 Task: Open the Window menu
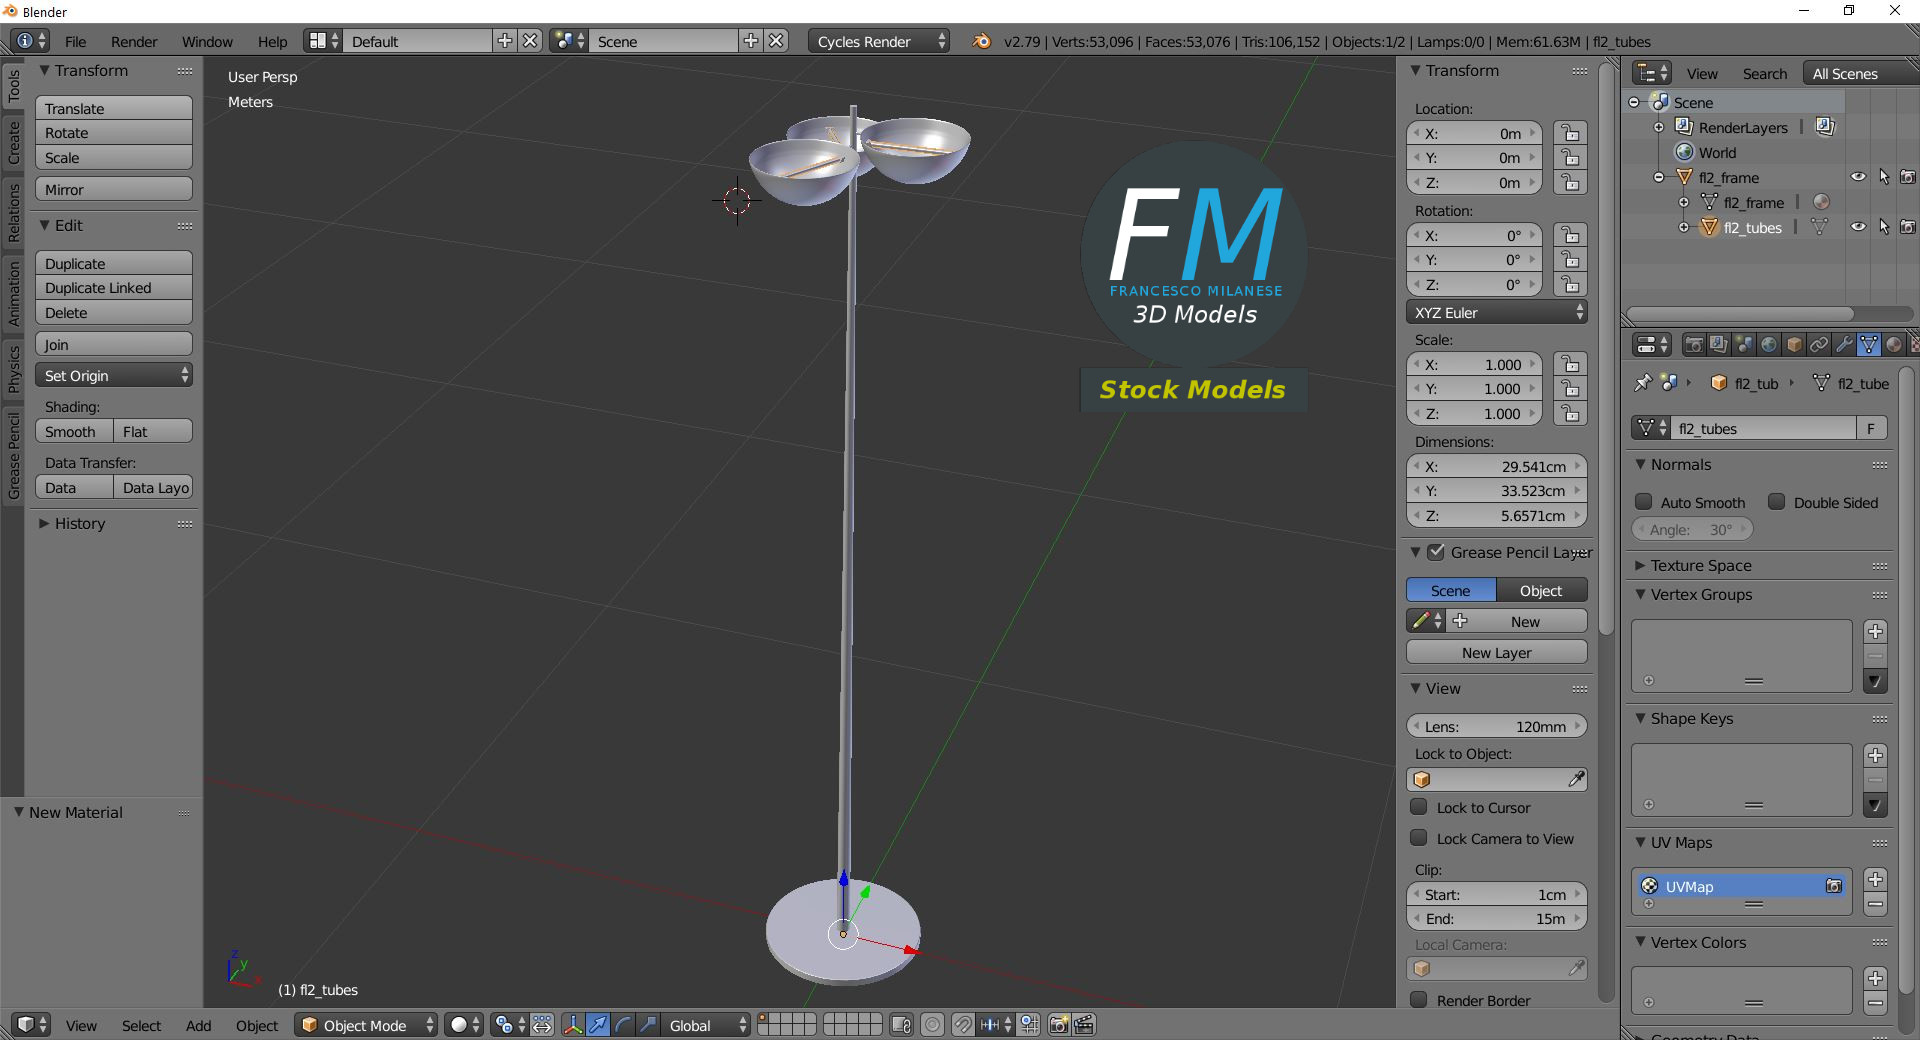[207, 41]
